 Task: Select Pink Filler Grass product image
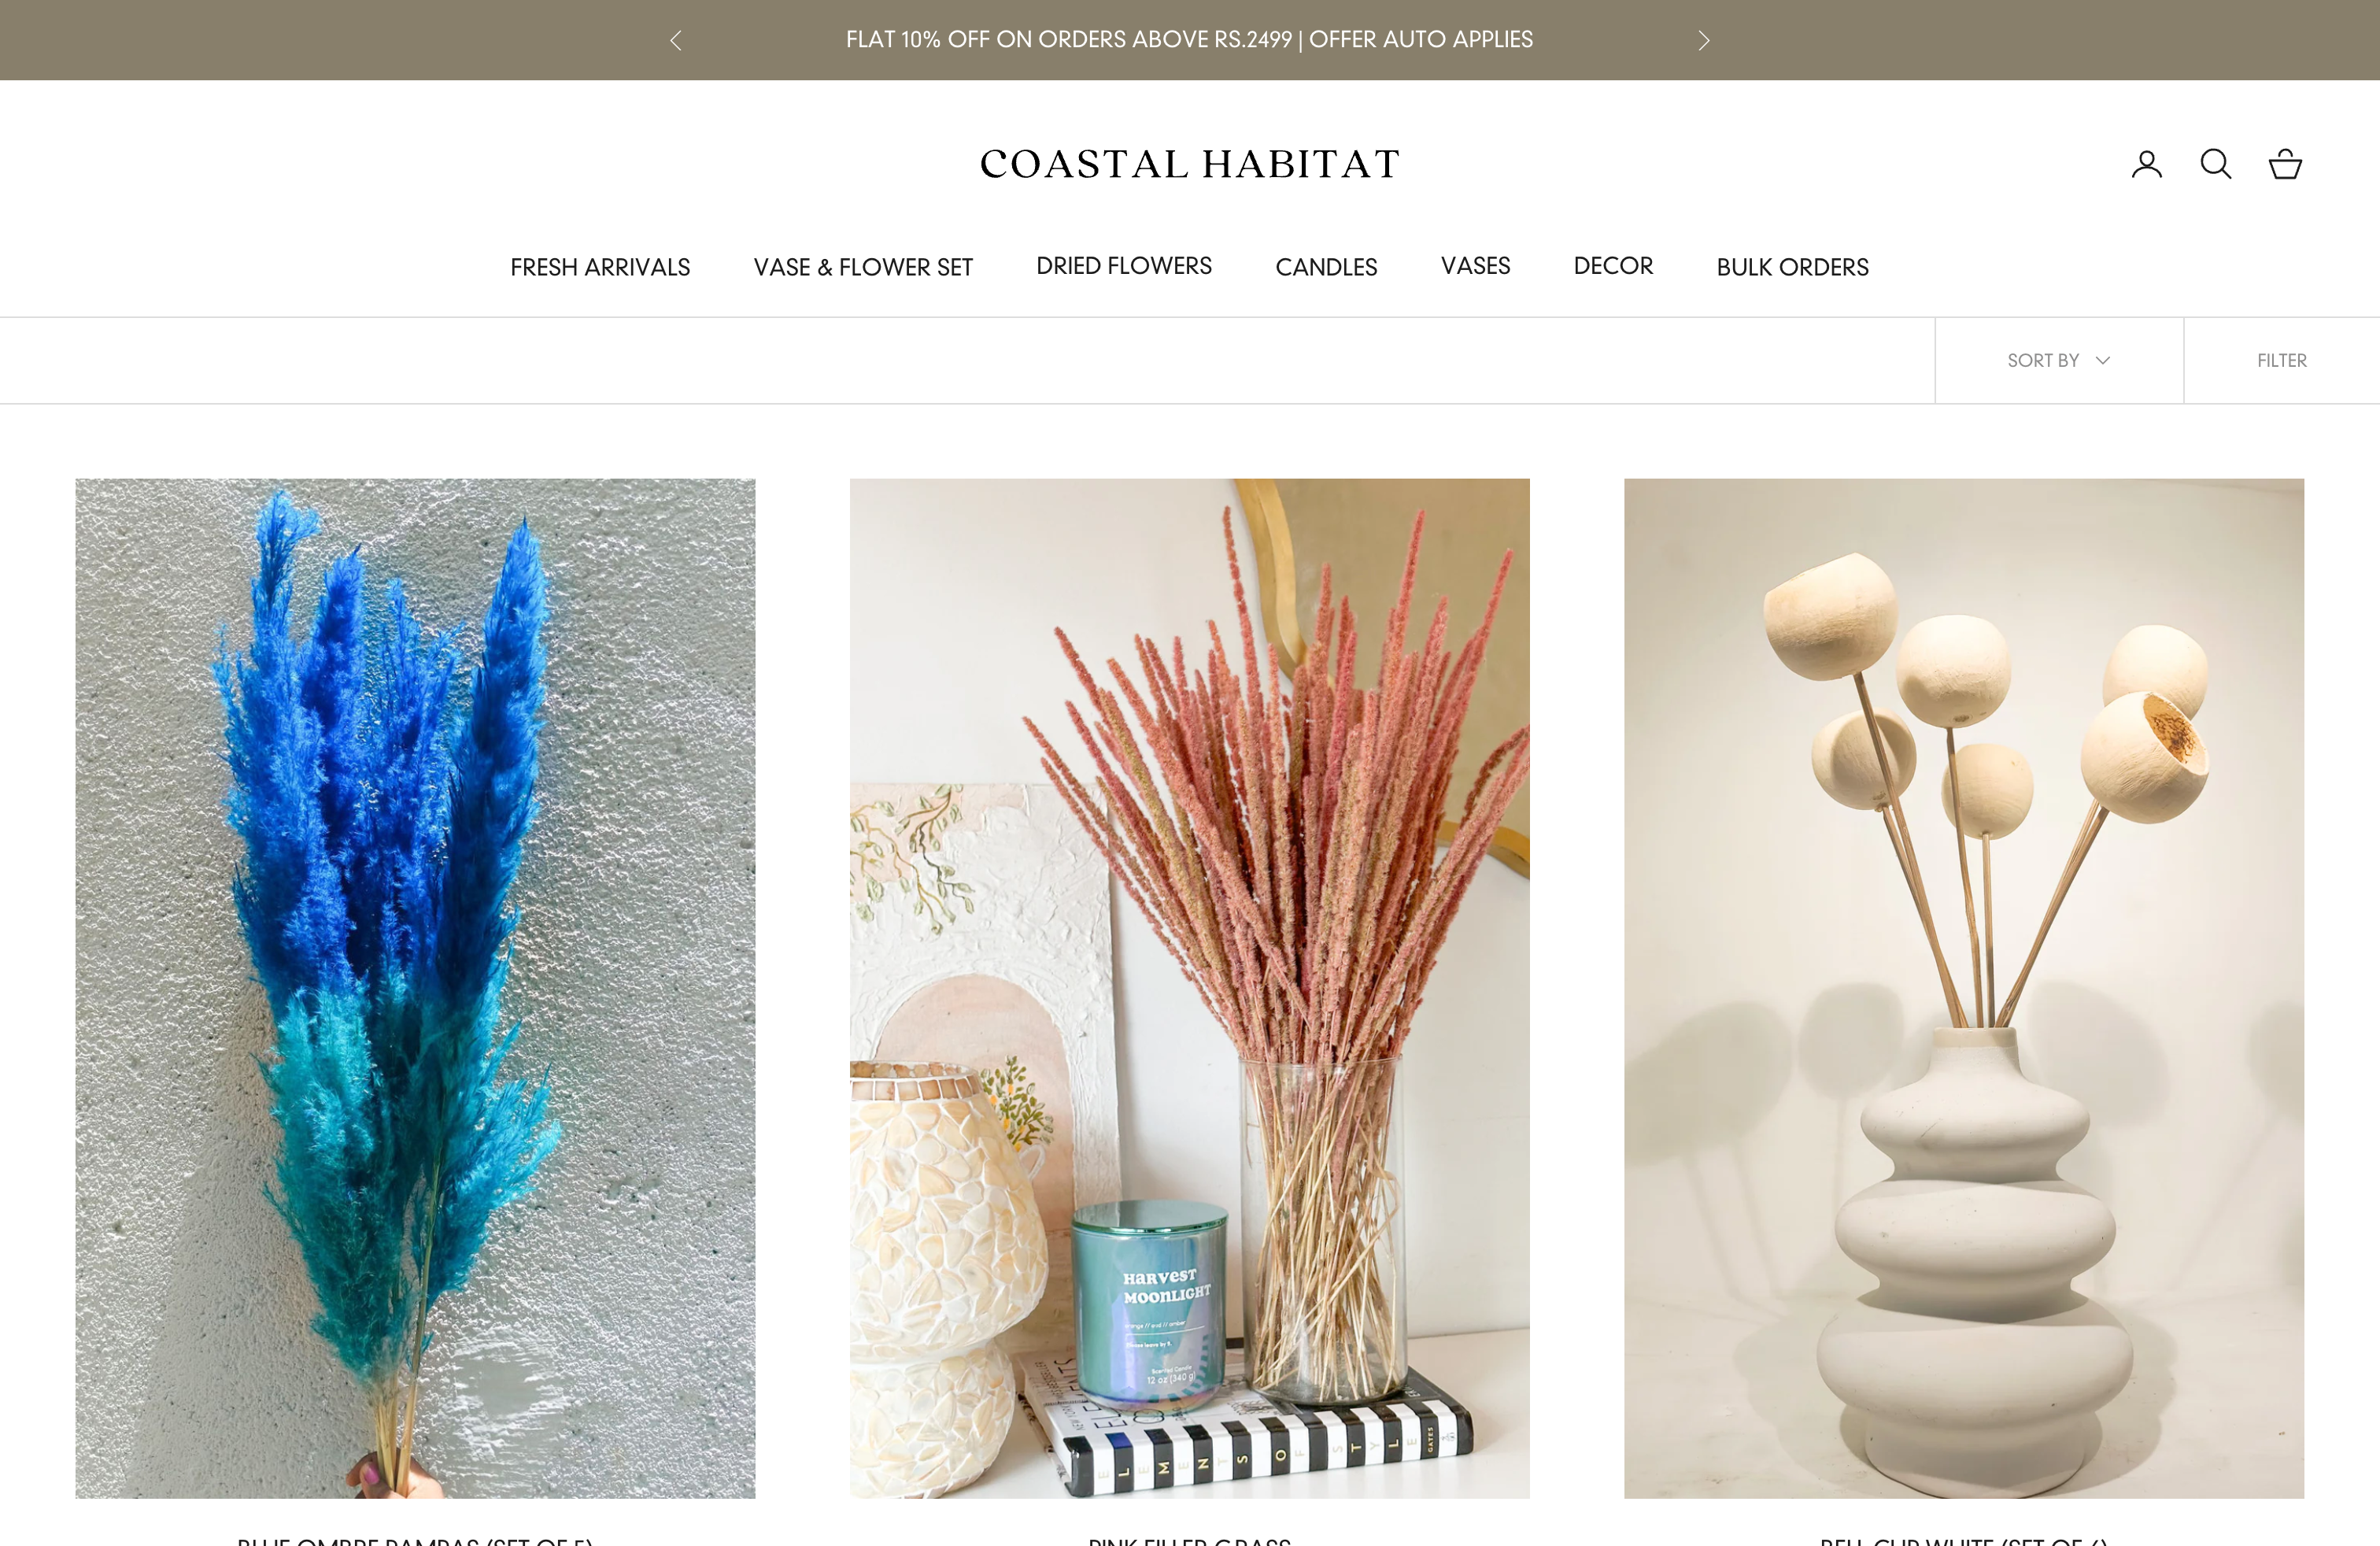1190,987
